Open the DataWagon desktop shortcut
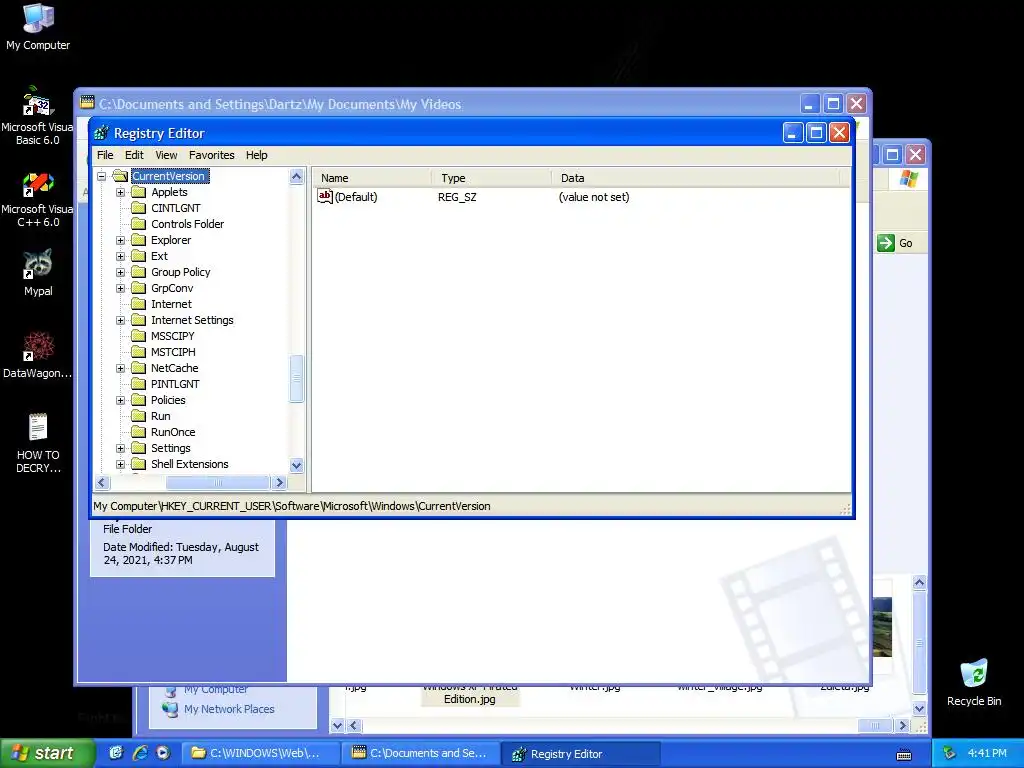 tap(38, 355)
